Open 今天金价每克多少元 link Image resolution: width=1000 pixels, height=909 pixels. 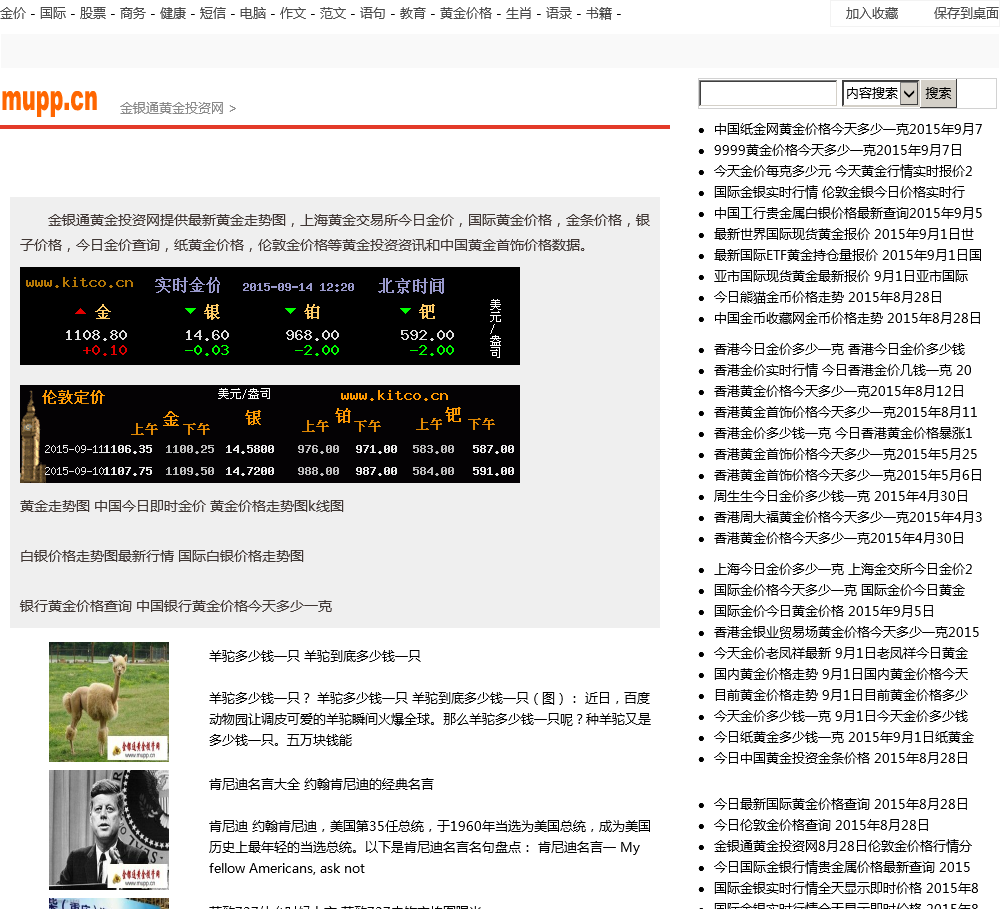tap(843, 171)
